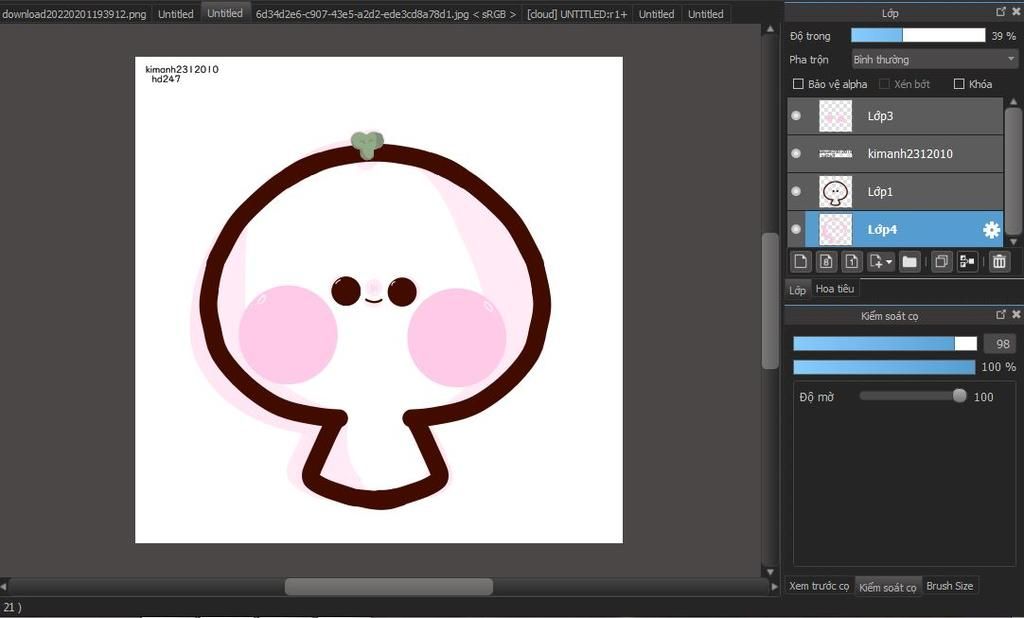Click the 100 % brush opacity value
Viewport: 1024px width, 618px height.
pos(999,367)
